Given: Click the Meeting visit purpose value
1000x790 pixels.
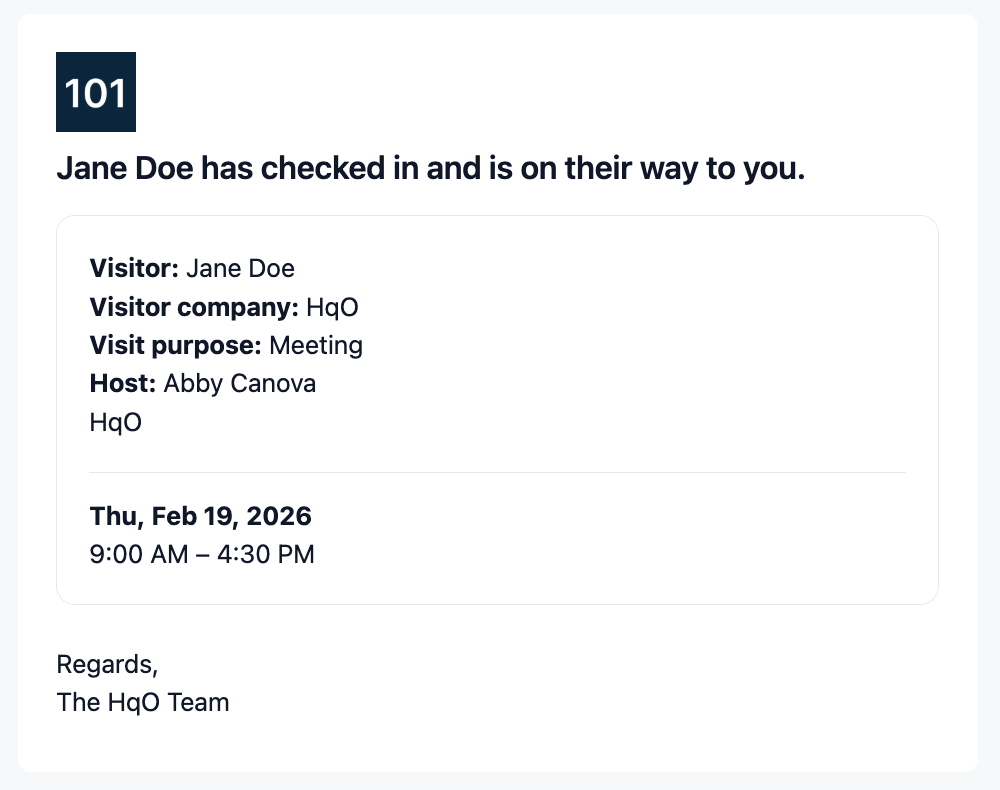Looking at the screenshot, I should tap(316, 346).
